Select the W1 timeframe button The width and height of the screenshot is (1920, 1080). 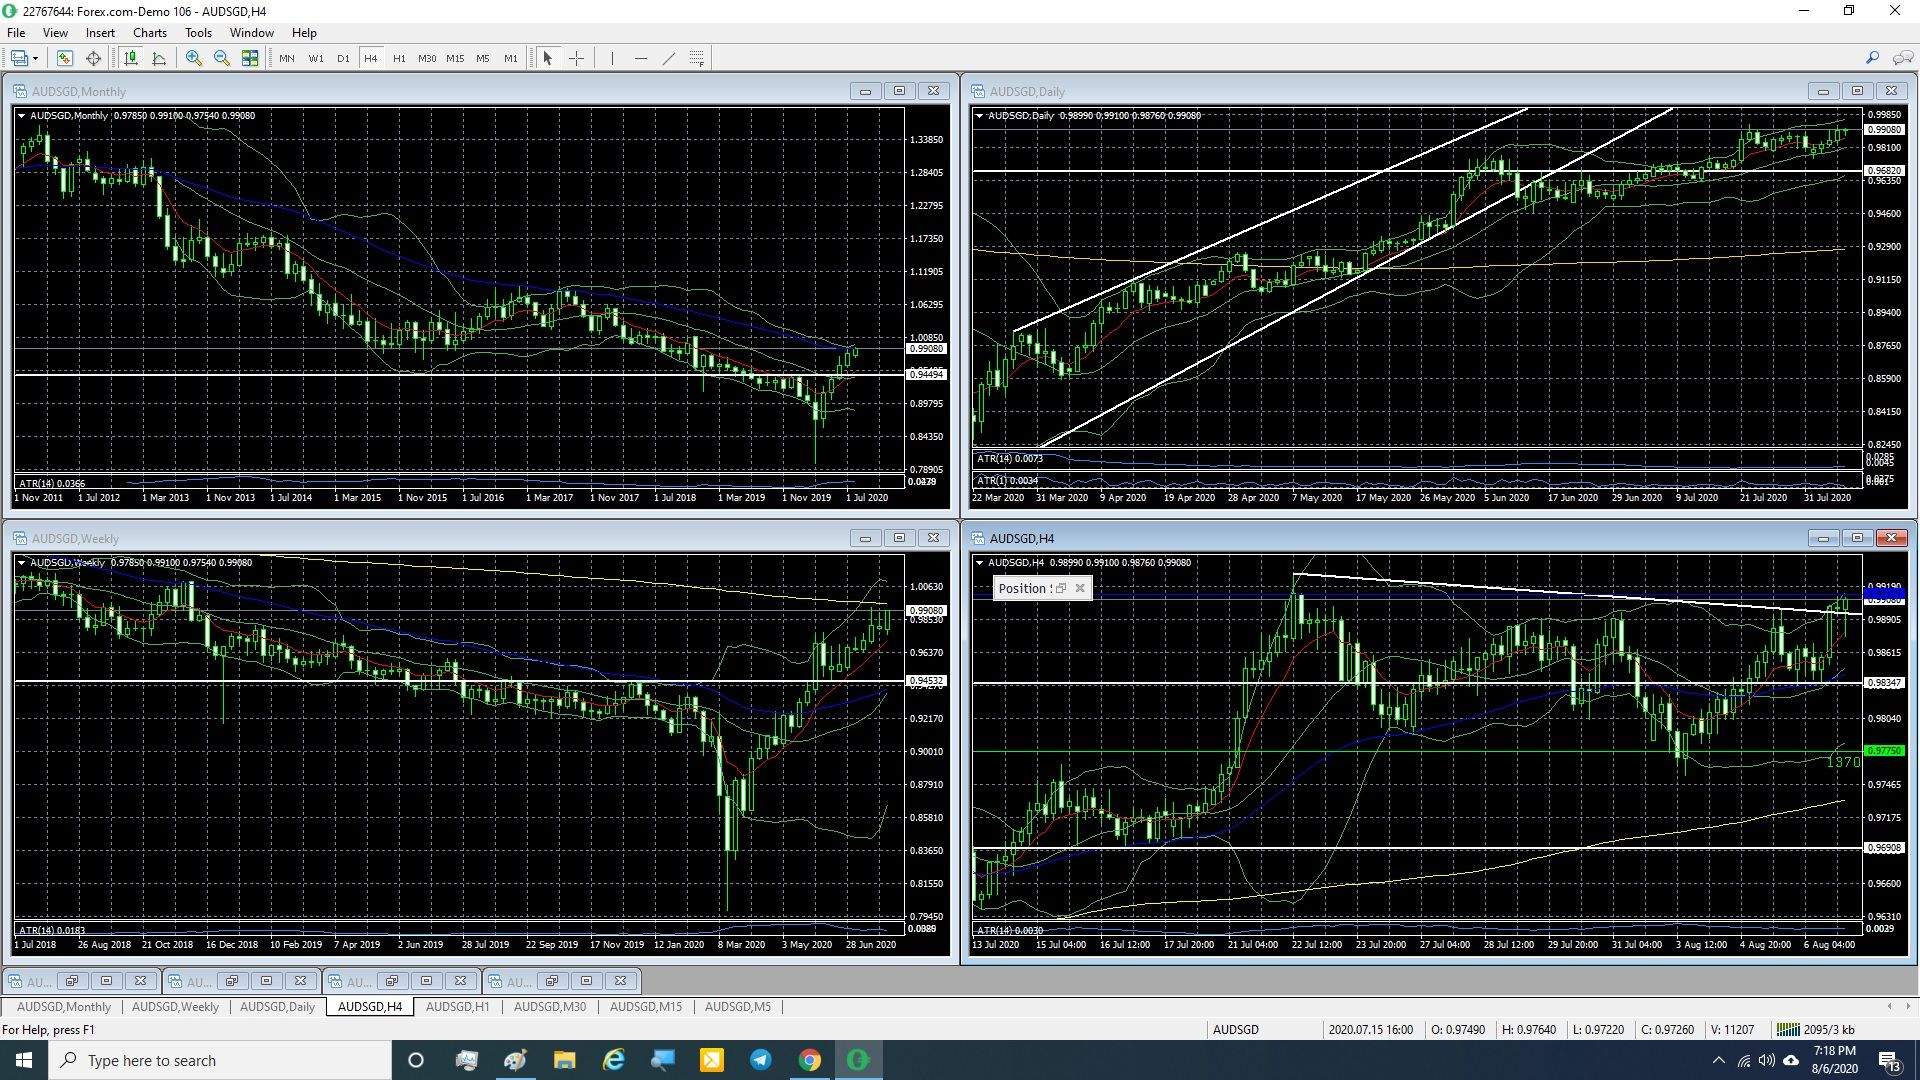[x=316, y=58]
